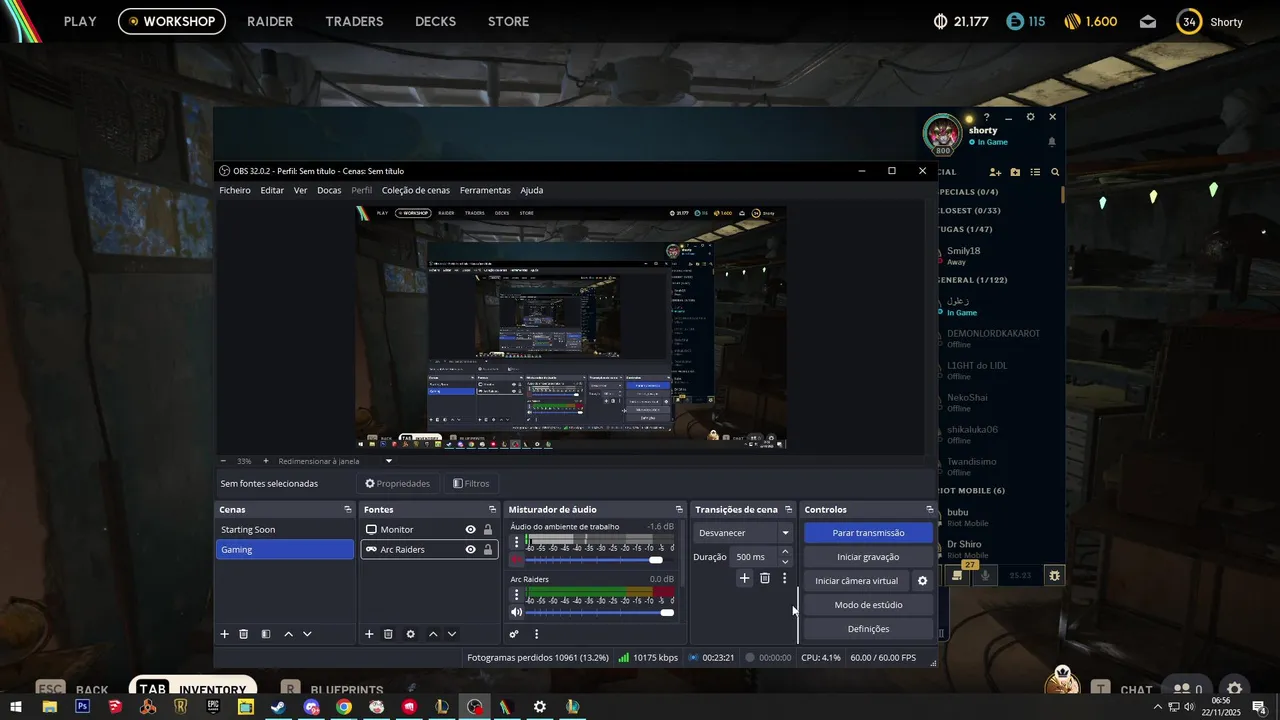Move selected scene up in Cenas
Viewport: 1280px width, 720px height.
289,634
